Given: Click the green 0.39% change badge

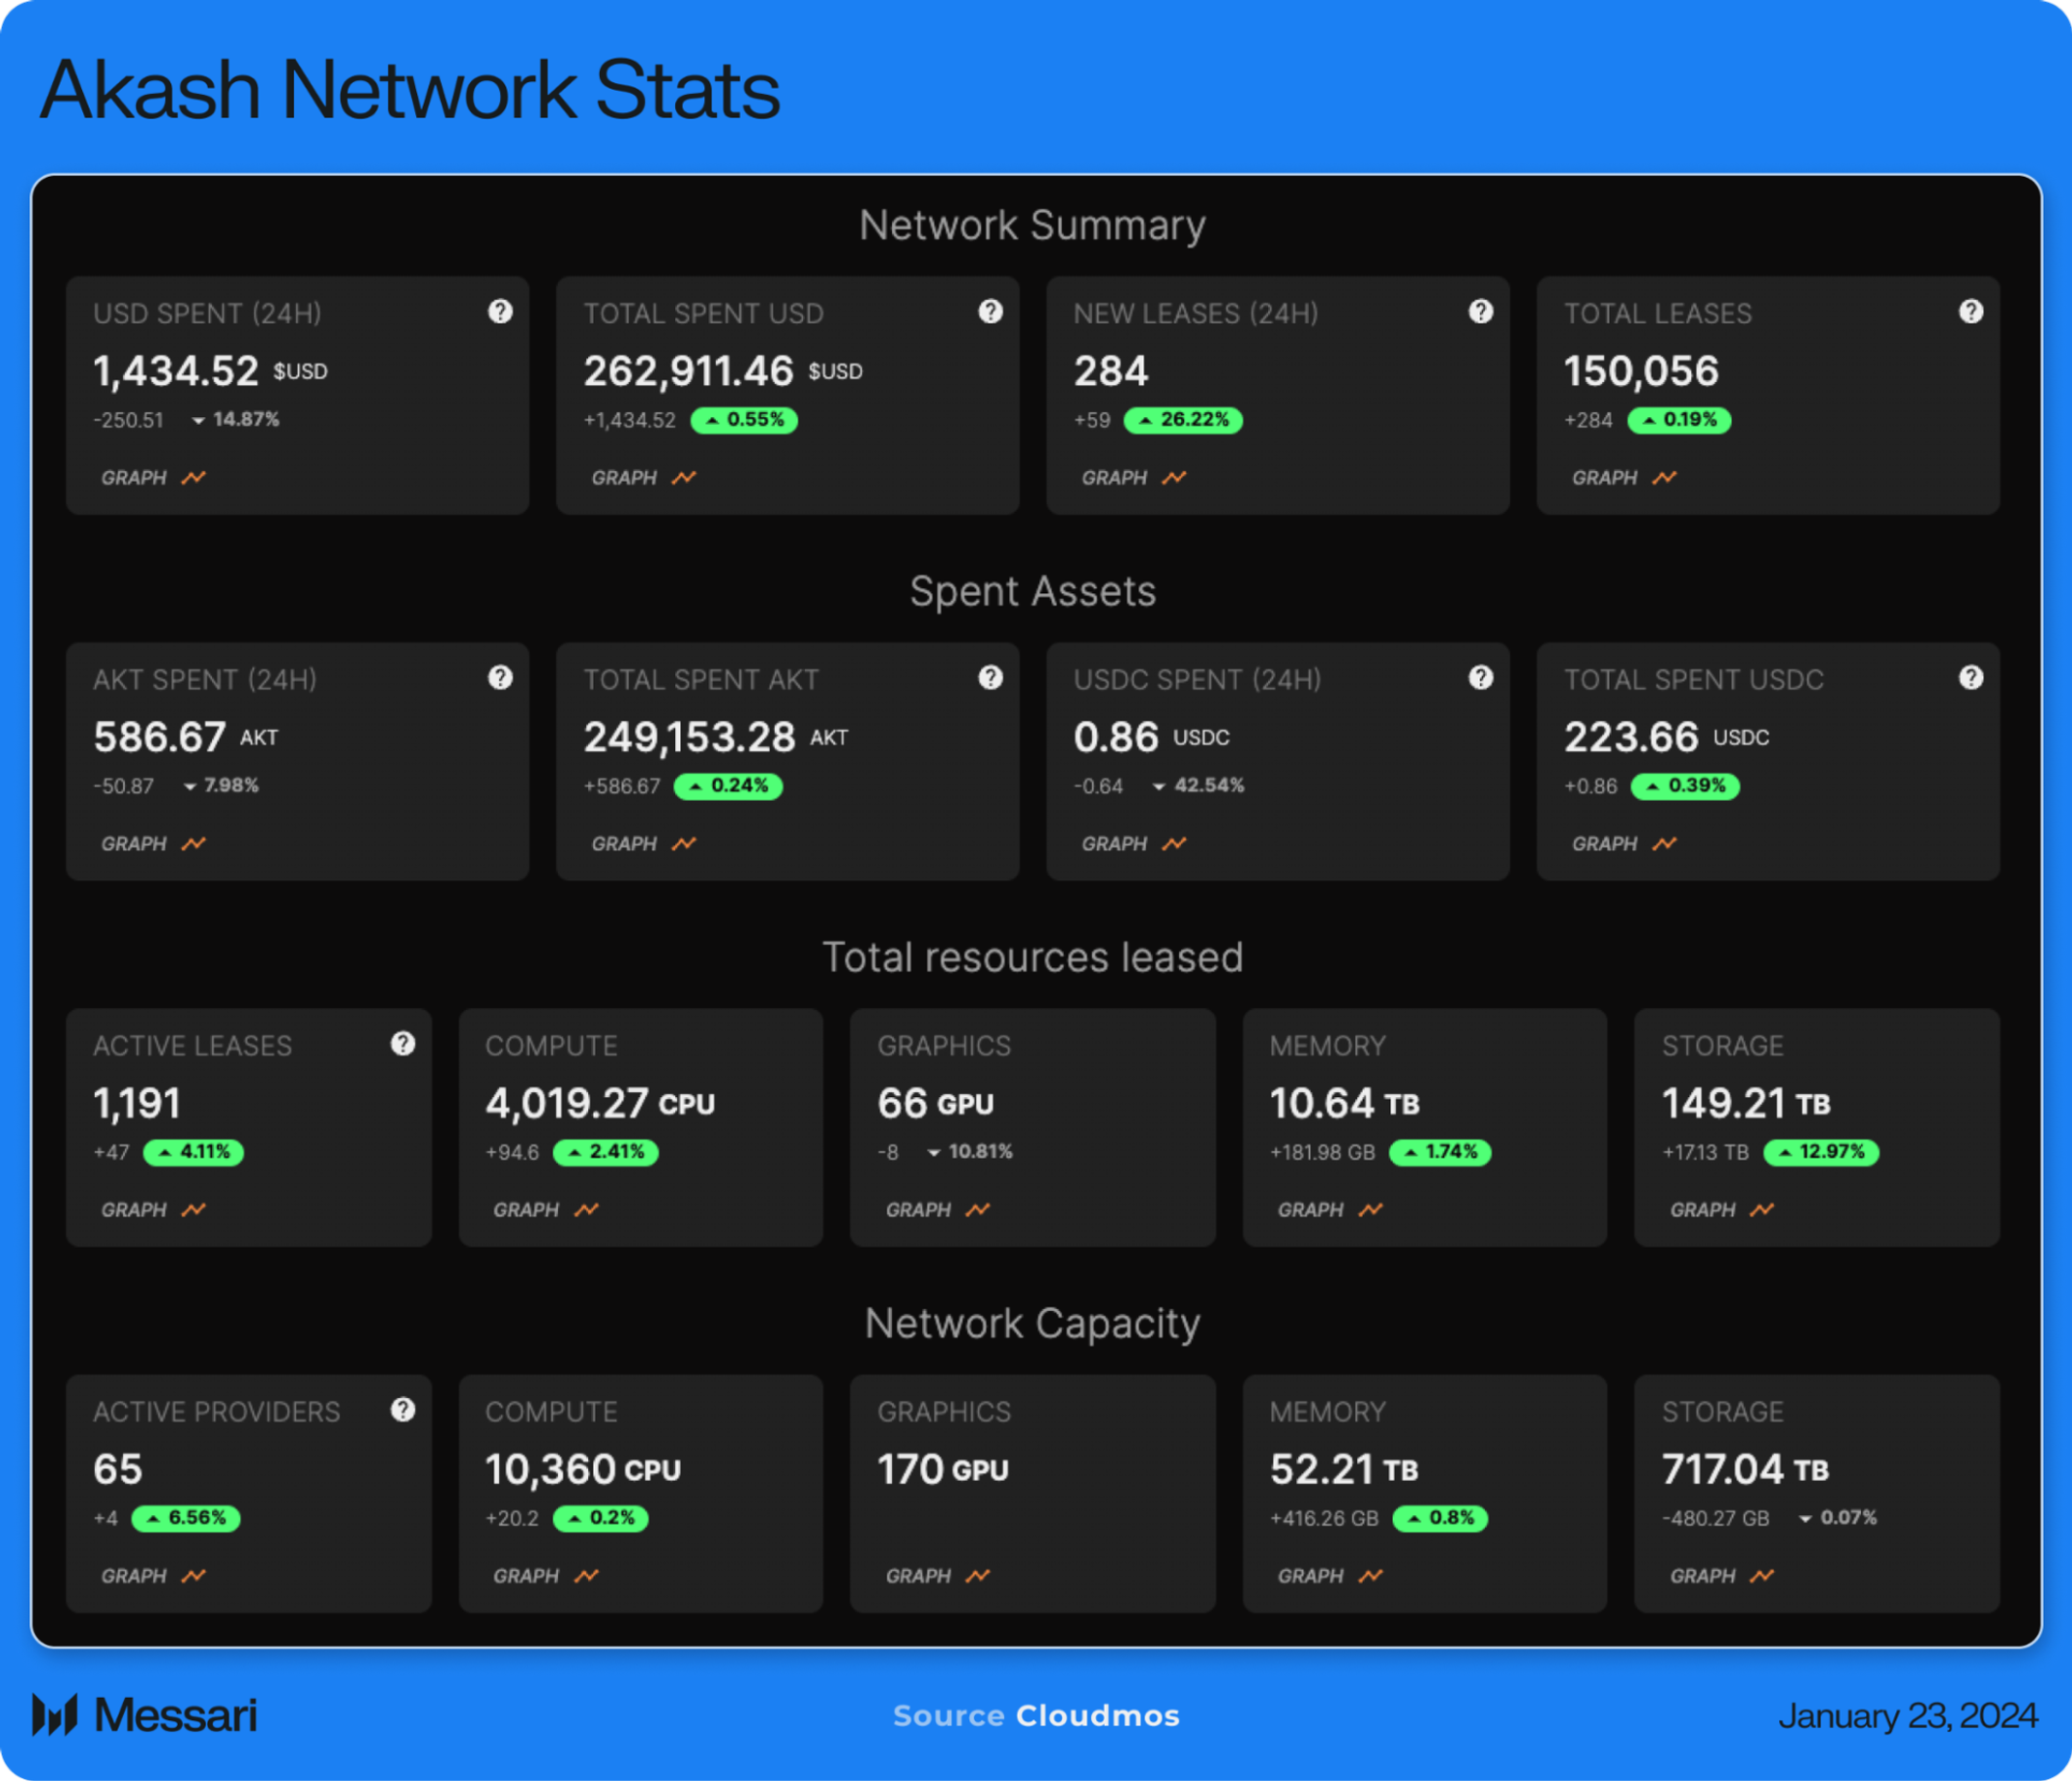Looking at the screenshot, I should [x=1685, y=786].
